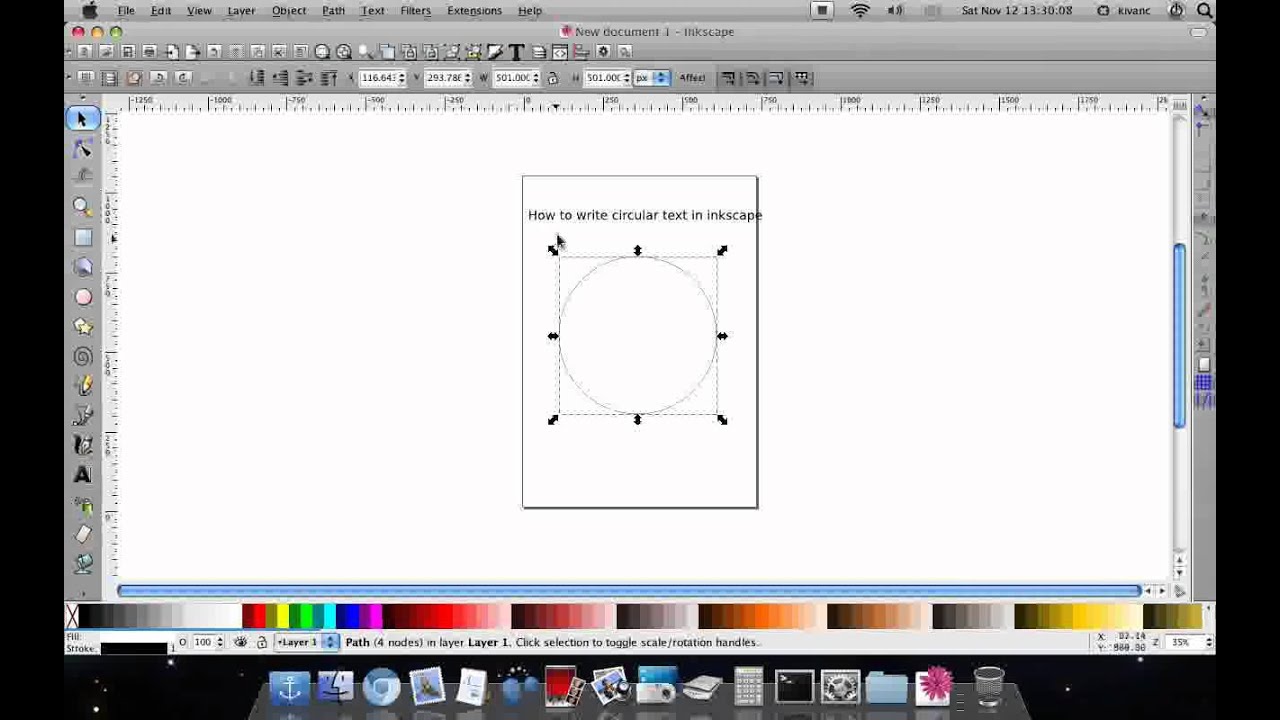
Task: Raise selection to top icon
Action: pos(330,78)
